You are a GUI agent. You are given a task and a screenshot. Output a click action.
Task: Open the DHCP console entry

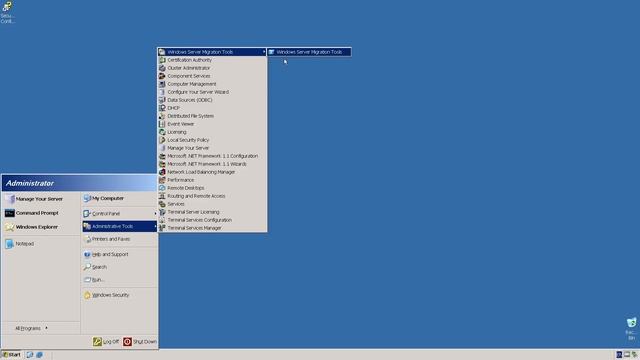coord(212,108)
